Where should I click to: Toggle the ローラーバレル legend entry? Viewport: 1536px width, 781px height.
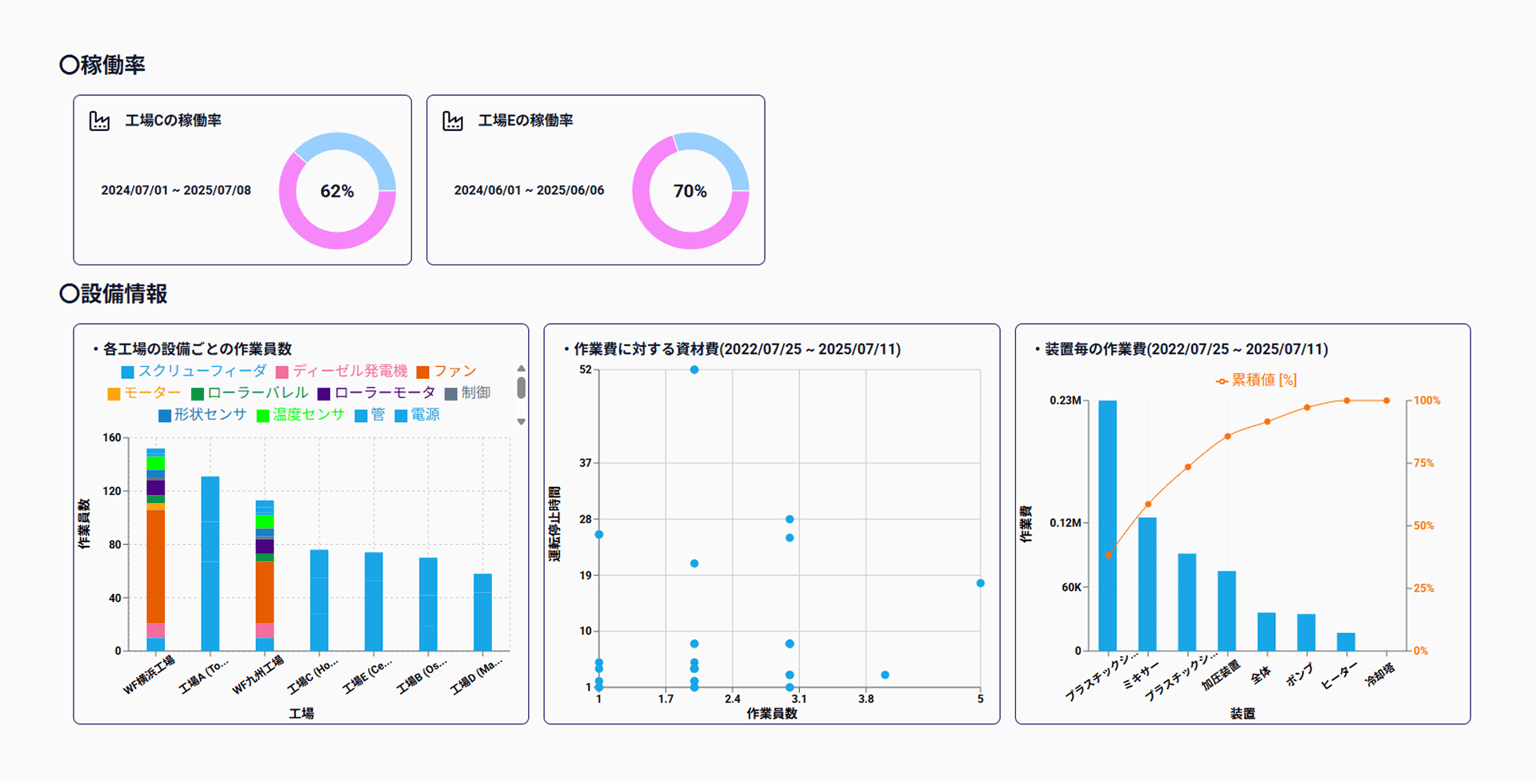250,393
